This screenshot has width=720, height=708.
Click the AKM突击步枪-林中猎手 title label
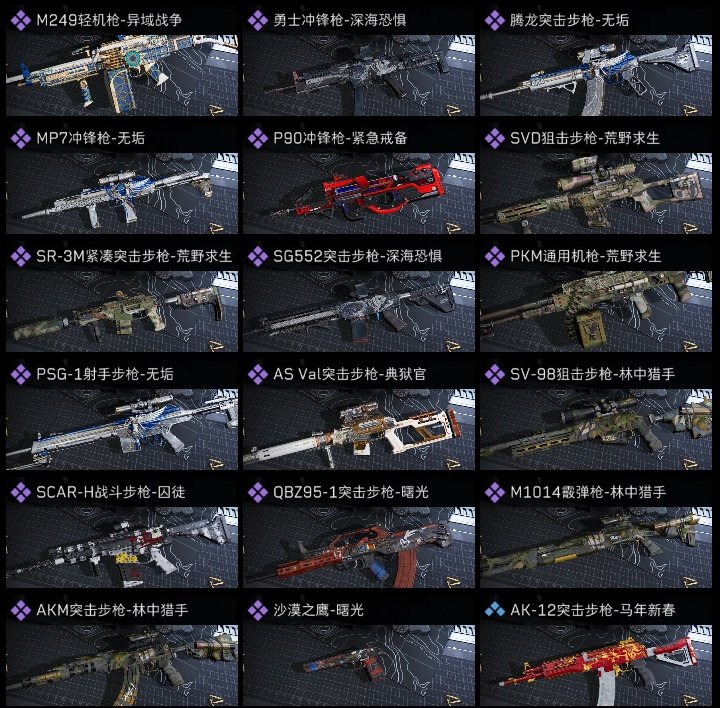click(112, 610)
